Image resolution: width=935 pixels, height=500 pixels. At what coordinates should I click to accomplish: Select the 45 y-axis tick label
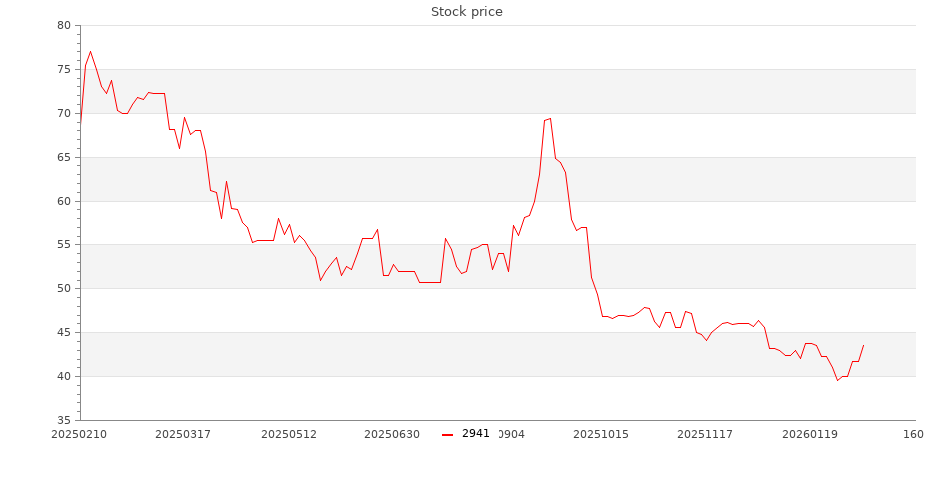[64, 333]
